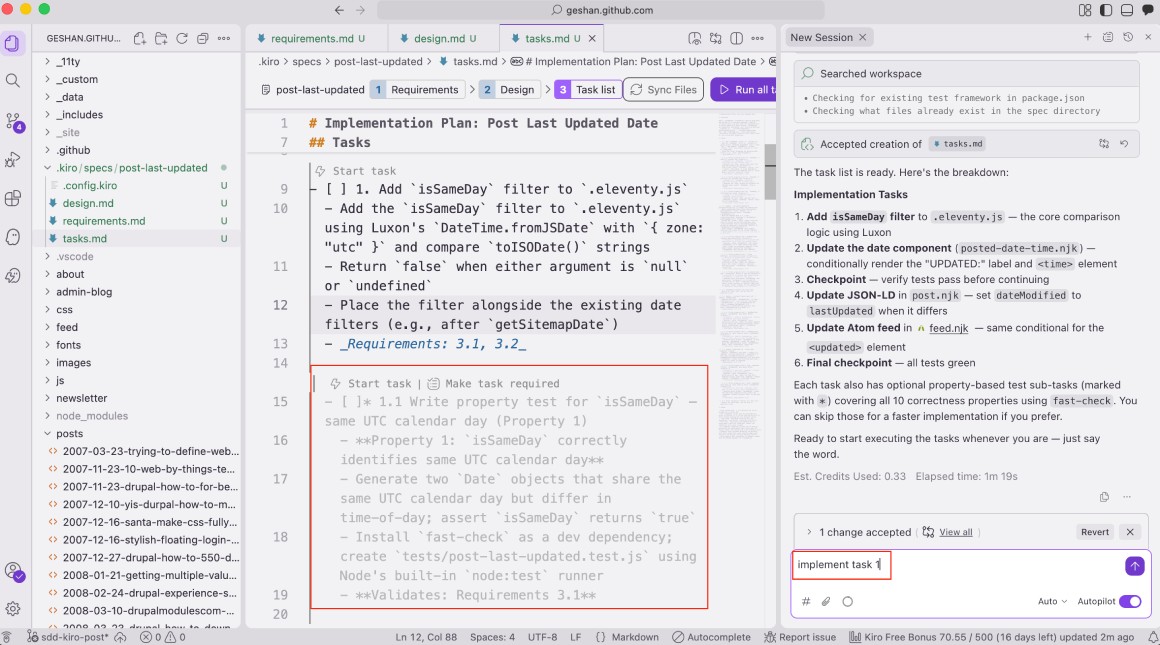This screenshot has height=645, width=1160.
Task: Click the Run all tasks button
Action: click(x=744, y=90)
